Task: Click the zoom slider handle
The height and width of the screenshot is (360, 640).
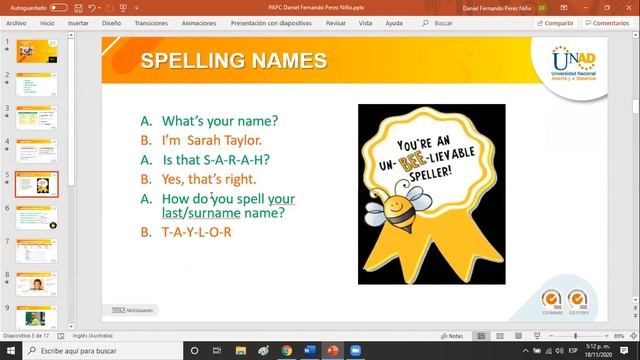Action: [x=576, y=336]
